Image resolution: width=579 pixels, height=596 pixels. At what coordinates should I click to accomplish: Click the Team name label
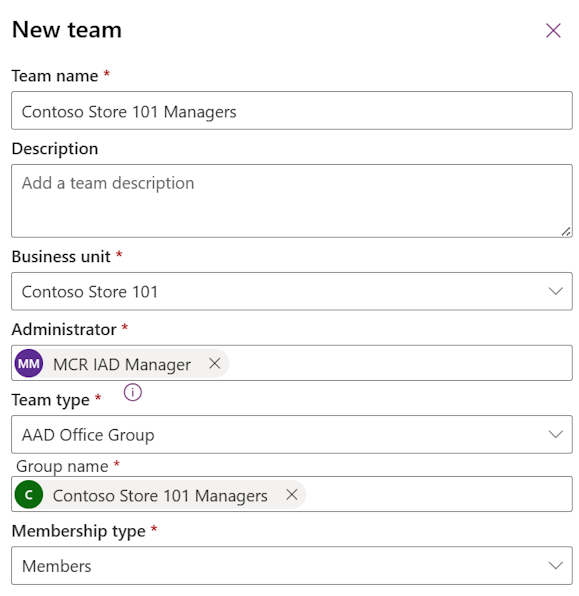(55, 76)
